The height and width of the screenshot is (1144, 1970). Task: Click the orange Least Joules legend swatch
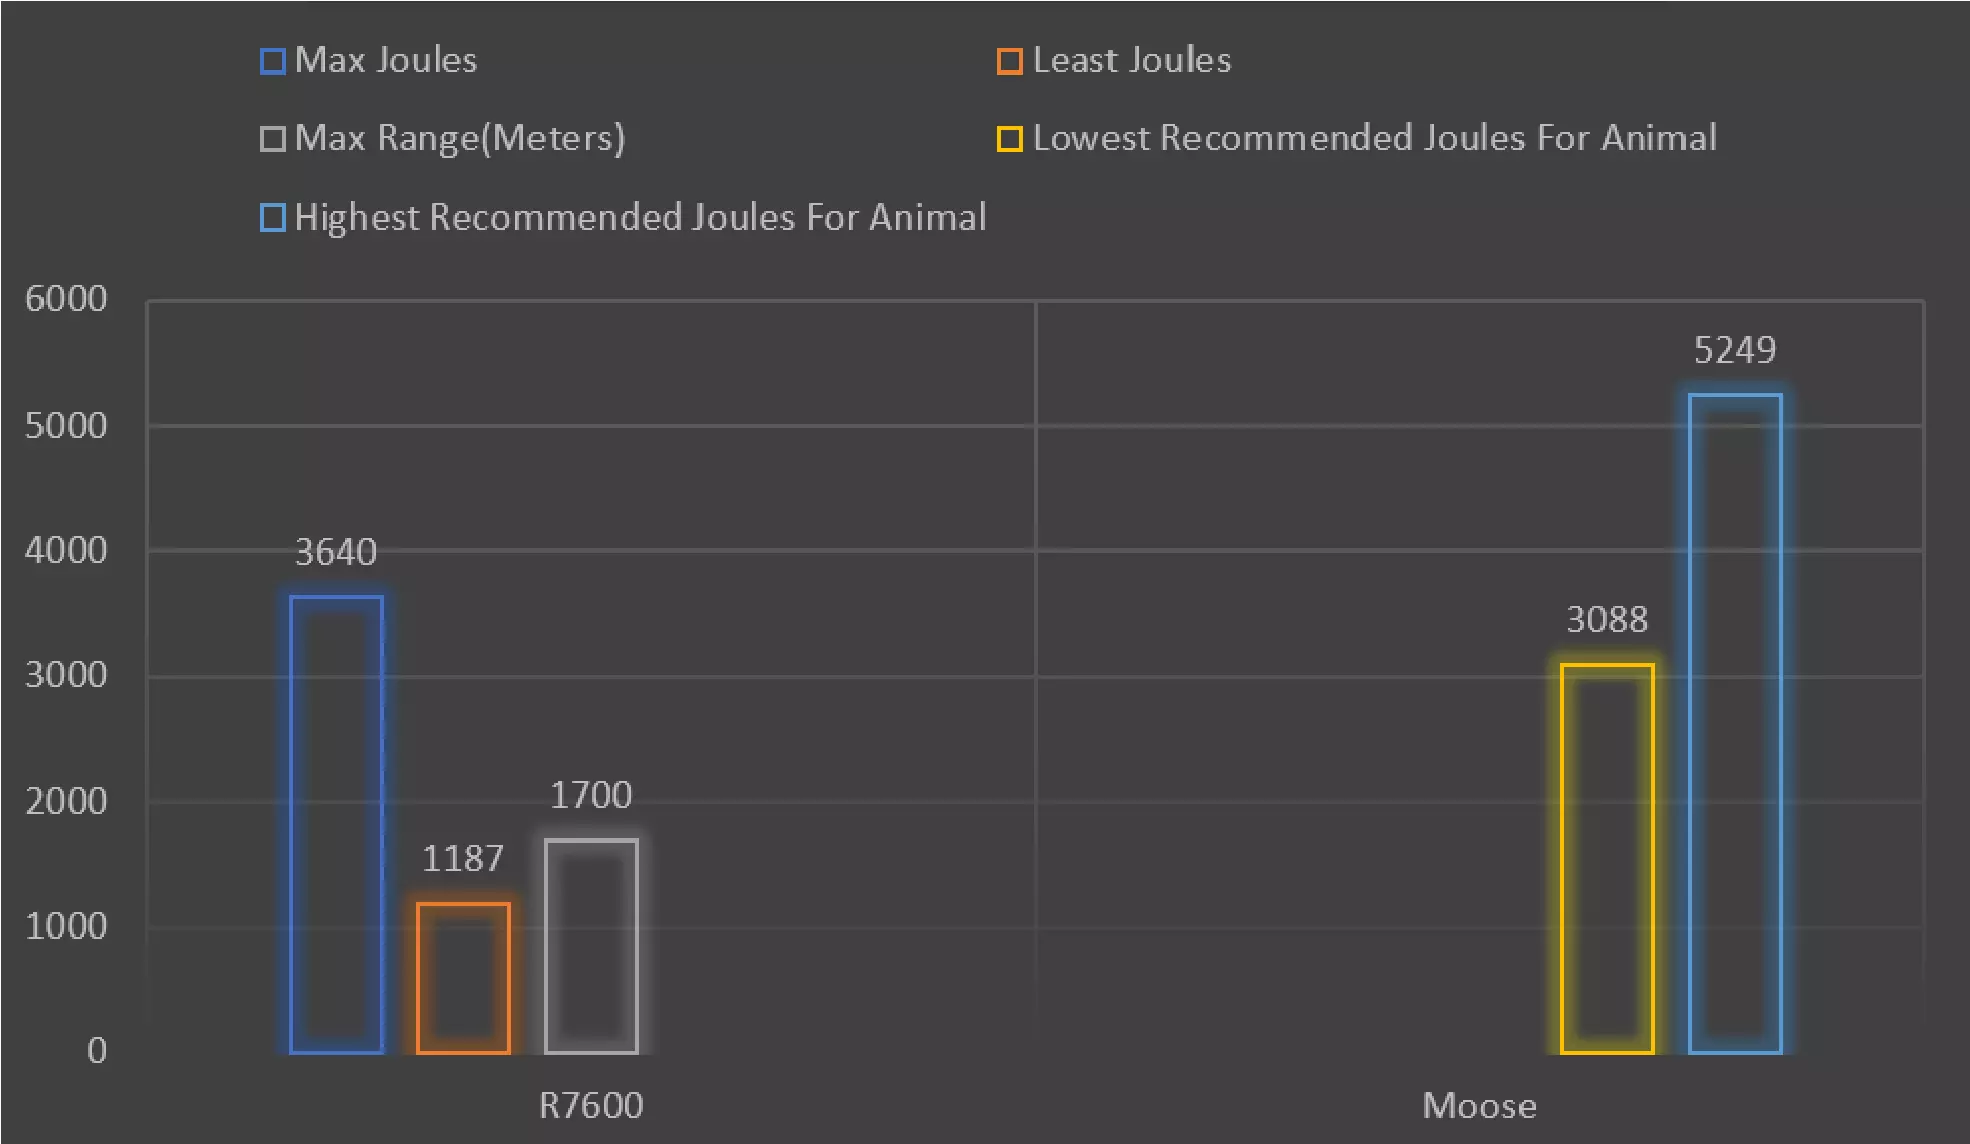point(1010,62)
